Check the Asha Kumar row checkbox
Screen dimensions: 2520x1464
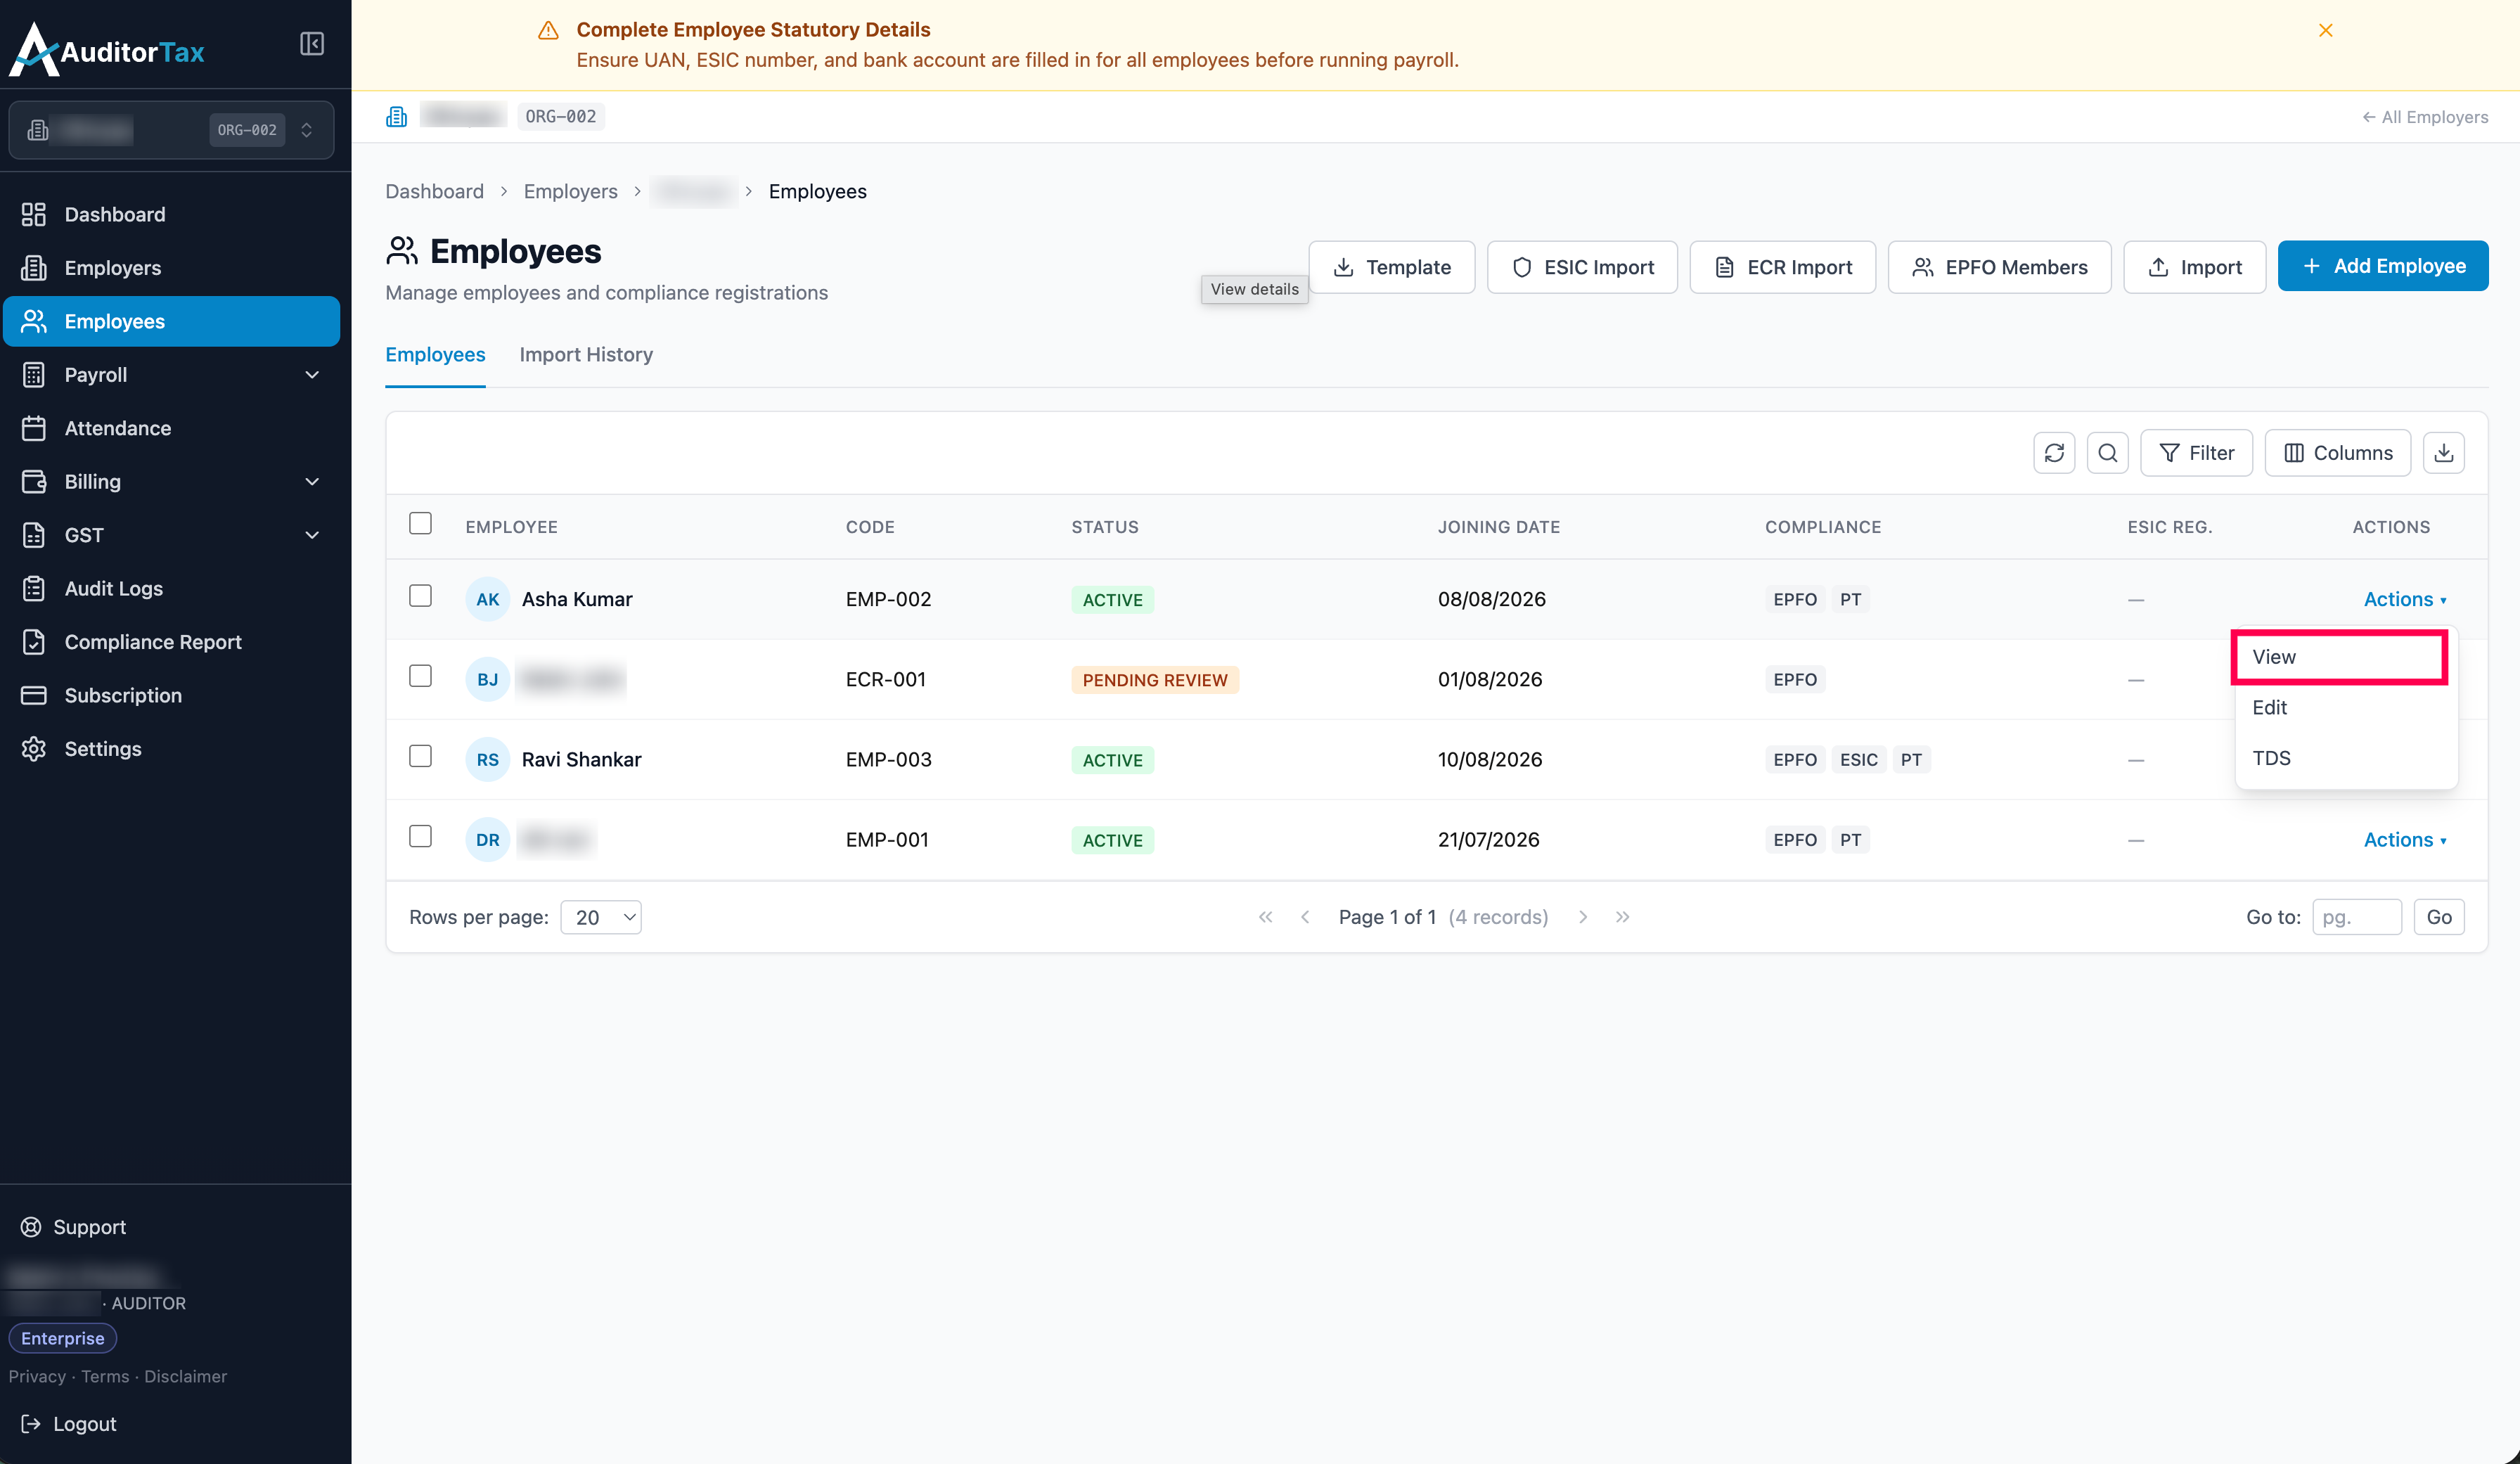[x=420, y=596]
